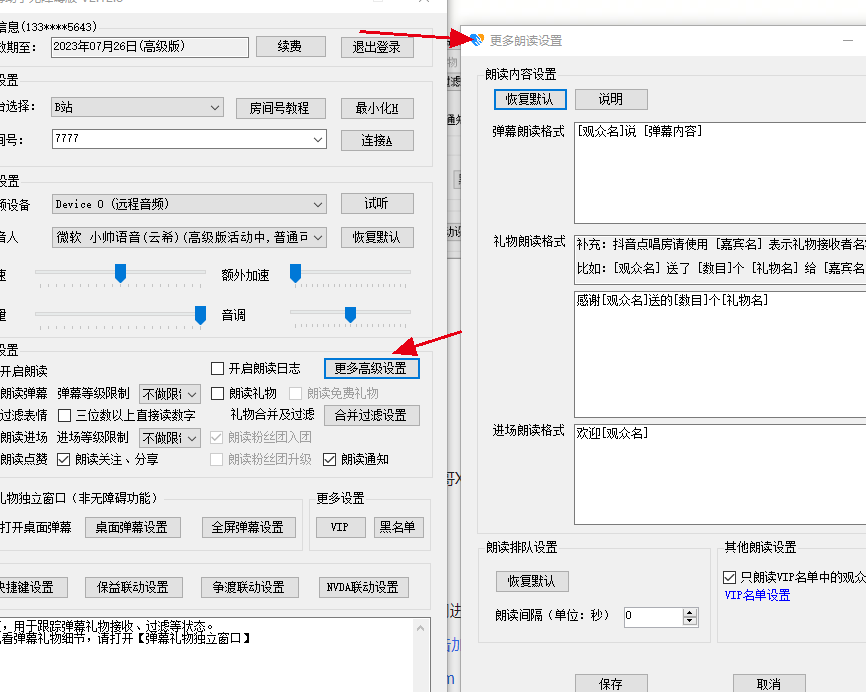Click the app icon in 更多朗读设置 title bar

[477, 40]
